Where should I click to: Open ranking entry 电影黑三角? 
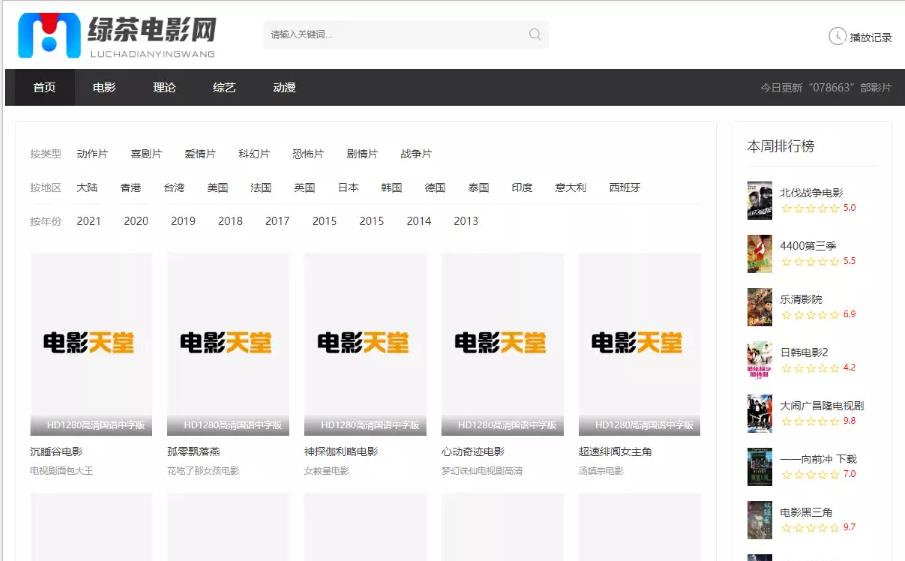click(806, 512)
